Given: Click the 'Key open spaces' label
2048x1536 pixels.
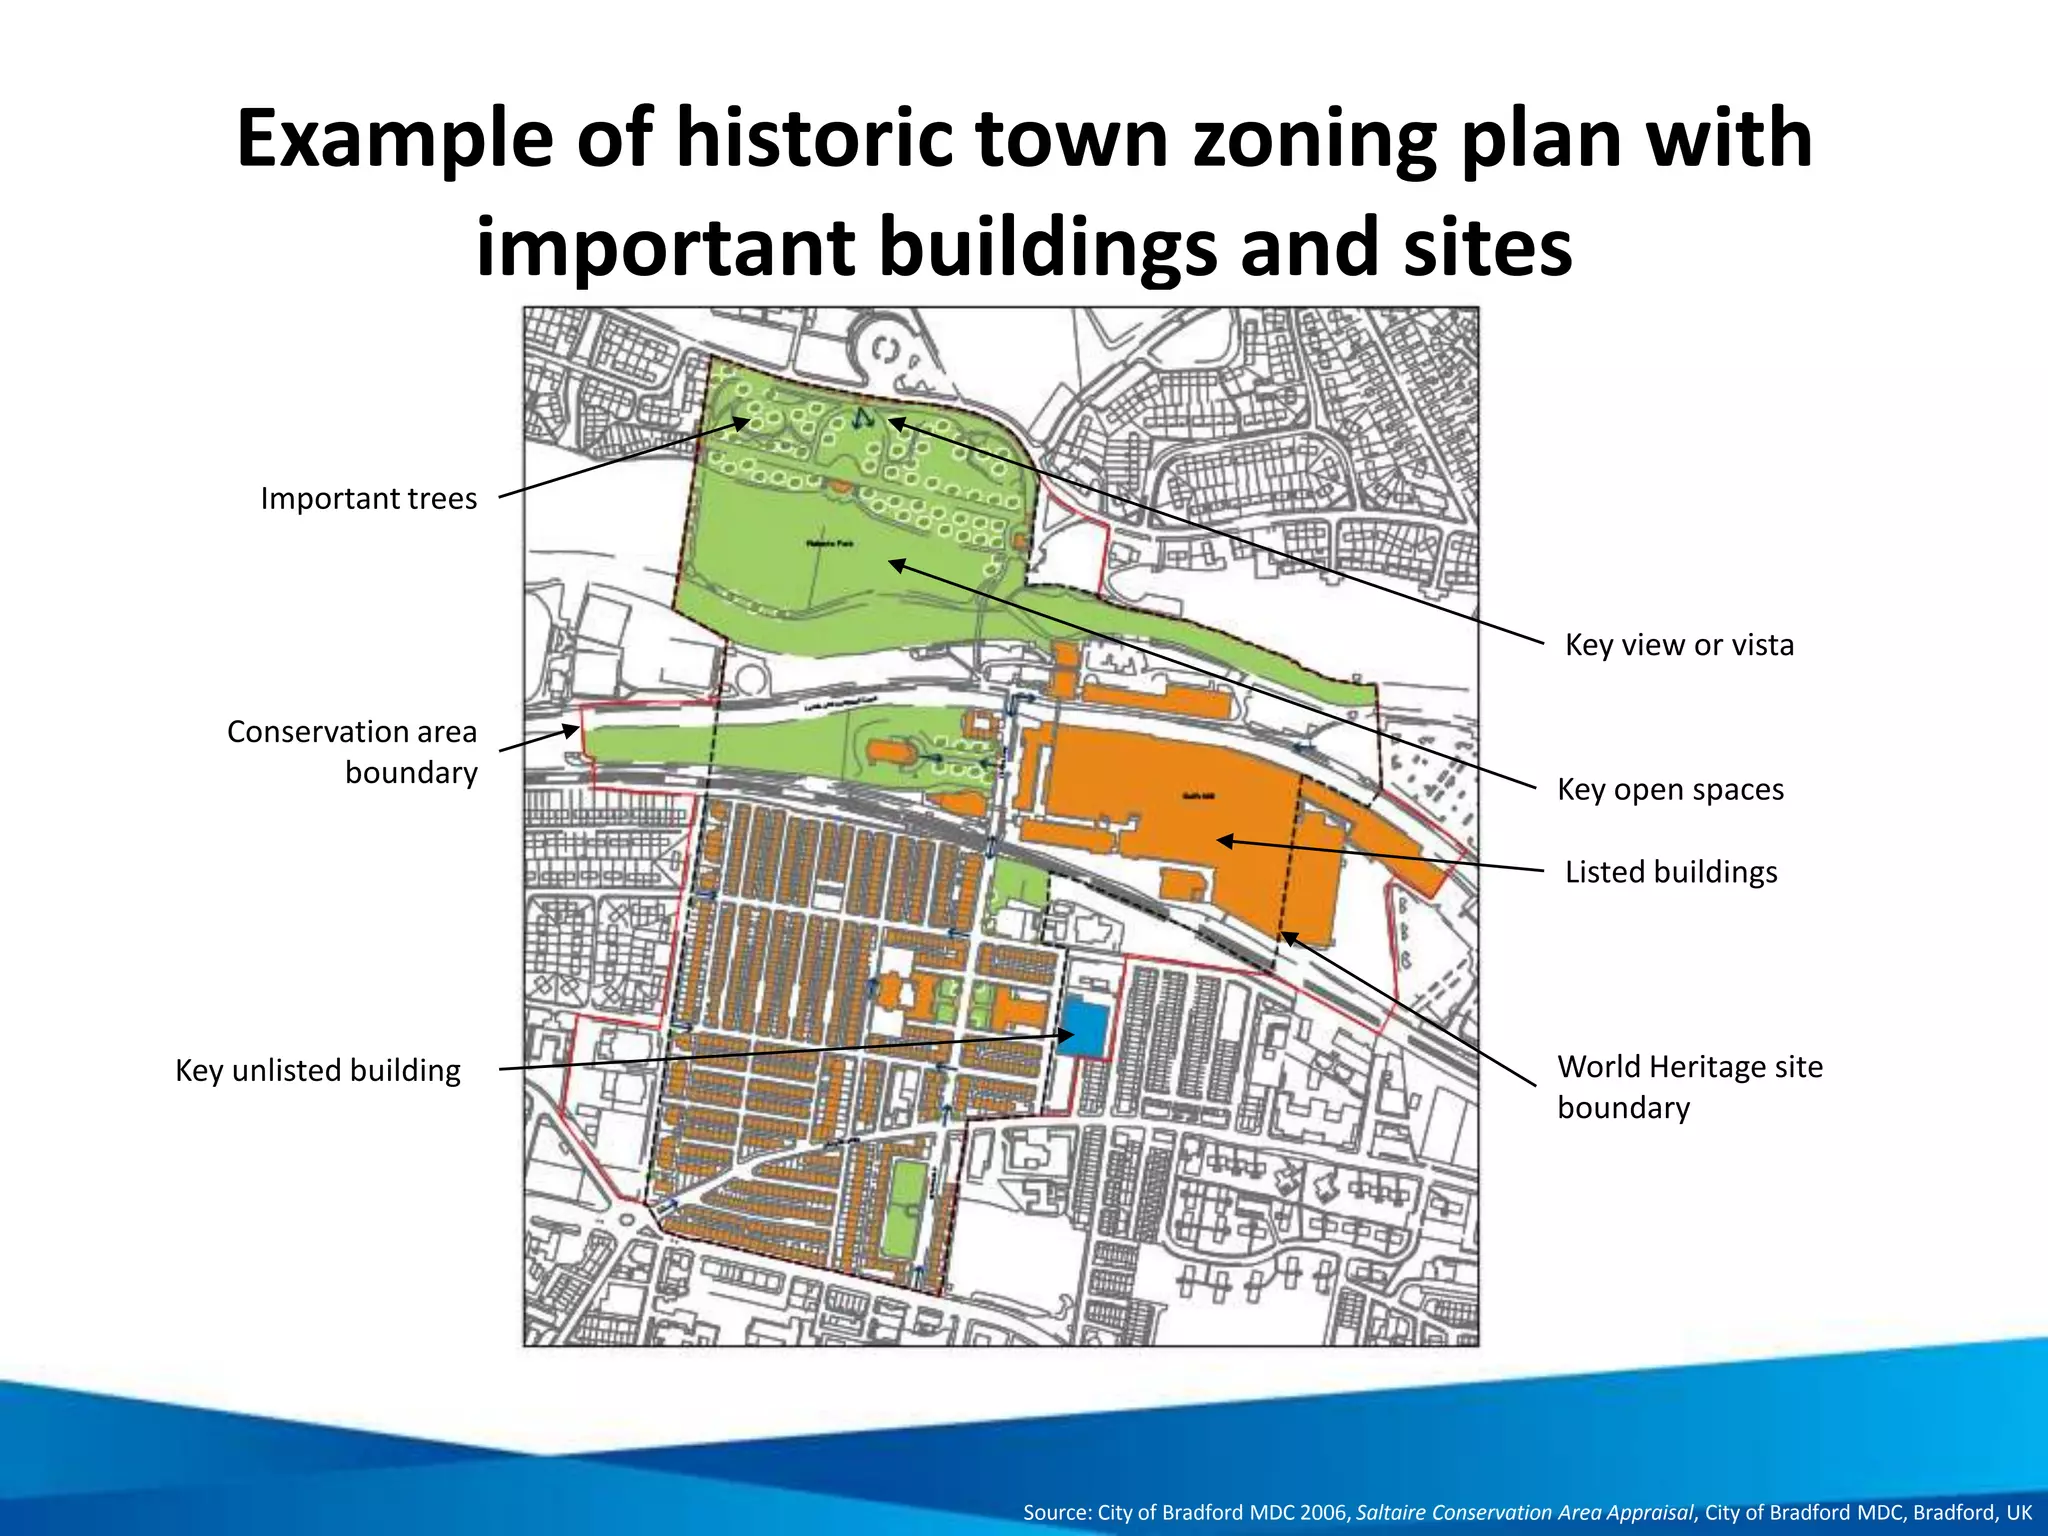Looking at the screenshot, I should [1670, 790].
